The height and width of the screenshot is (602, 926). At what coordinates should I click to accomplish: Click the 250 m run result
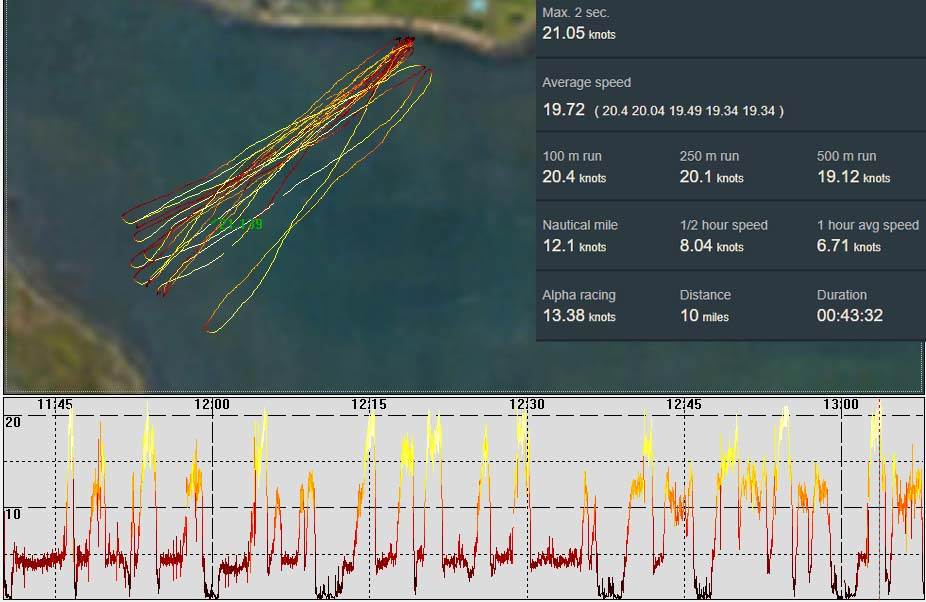(711, 177)
